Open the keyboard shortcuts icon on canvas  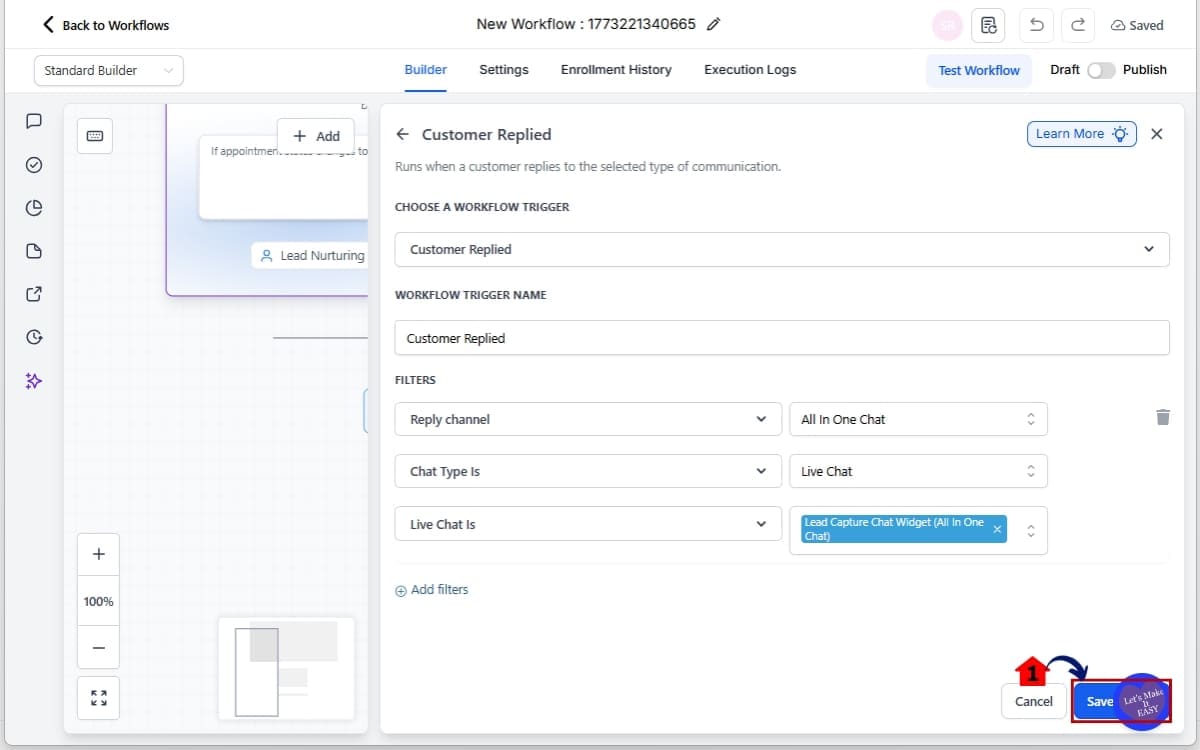(x=95, y=136)
